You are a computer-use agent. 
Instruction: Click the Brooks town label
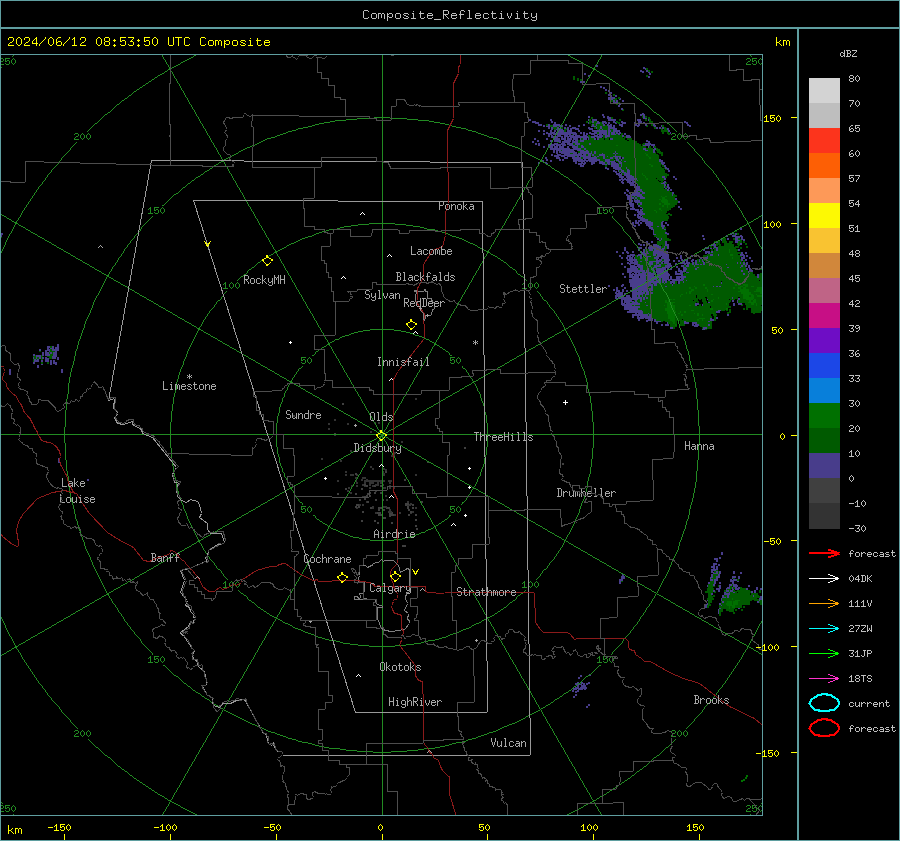tap(711, 700)
